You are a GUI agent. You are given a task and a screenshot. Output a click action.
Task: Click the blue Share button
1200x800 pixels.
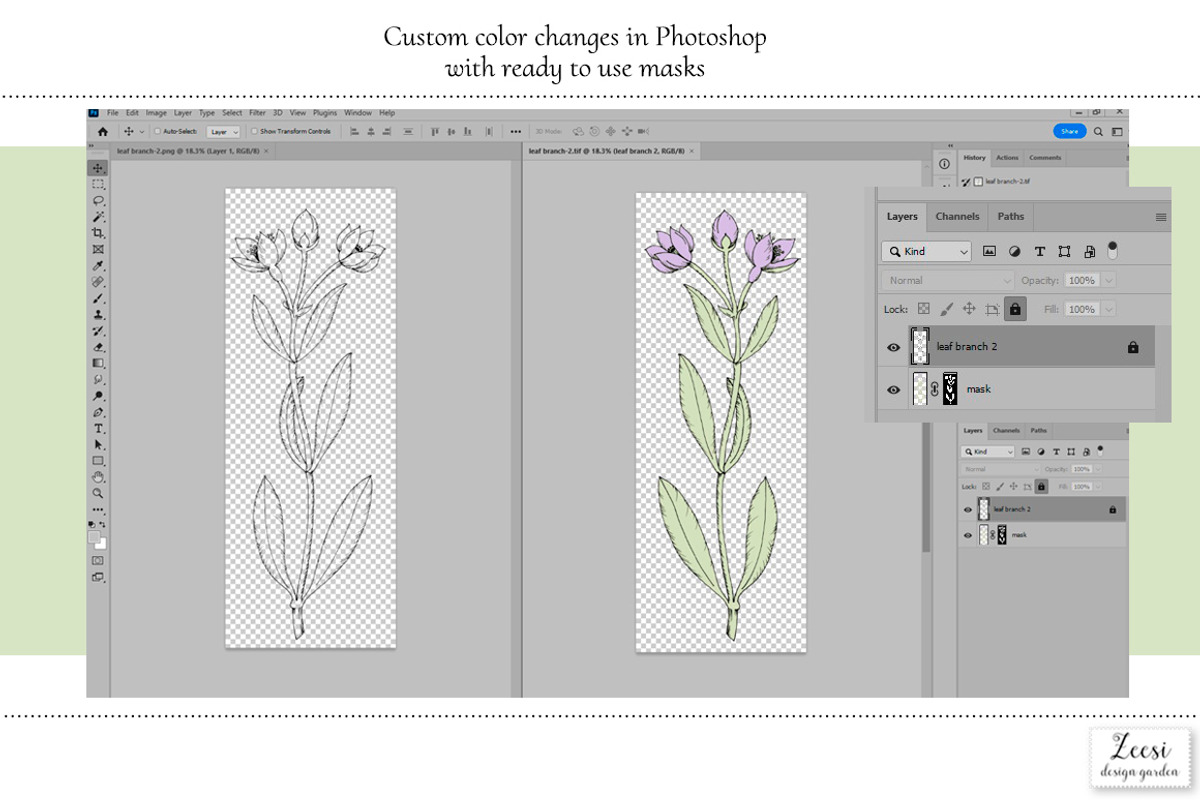[x=1069, y=131]
